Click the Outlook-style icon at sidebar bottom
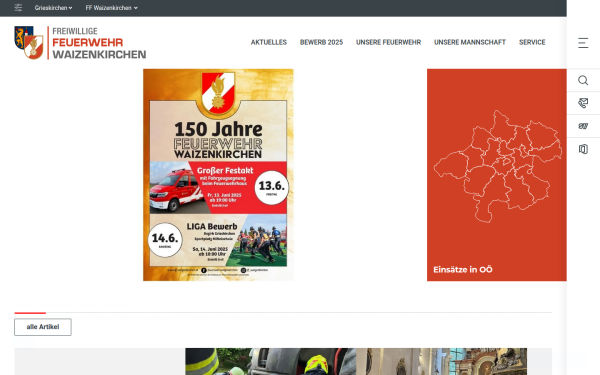Viewport: 600px width, 375px height. coord(583,149)
